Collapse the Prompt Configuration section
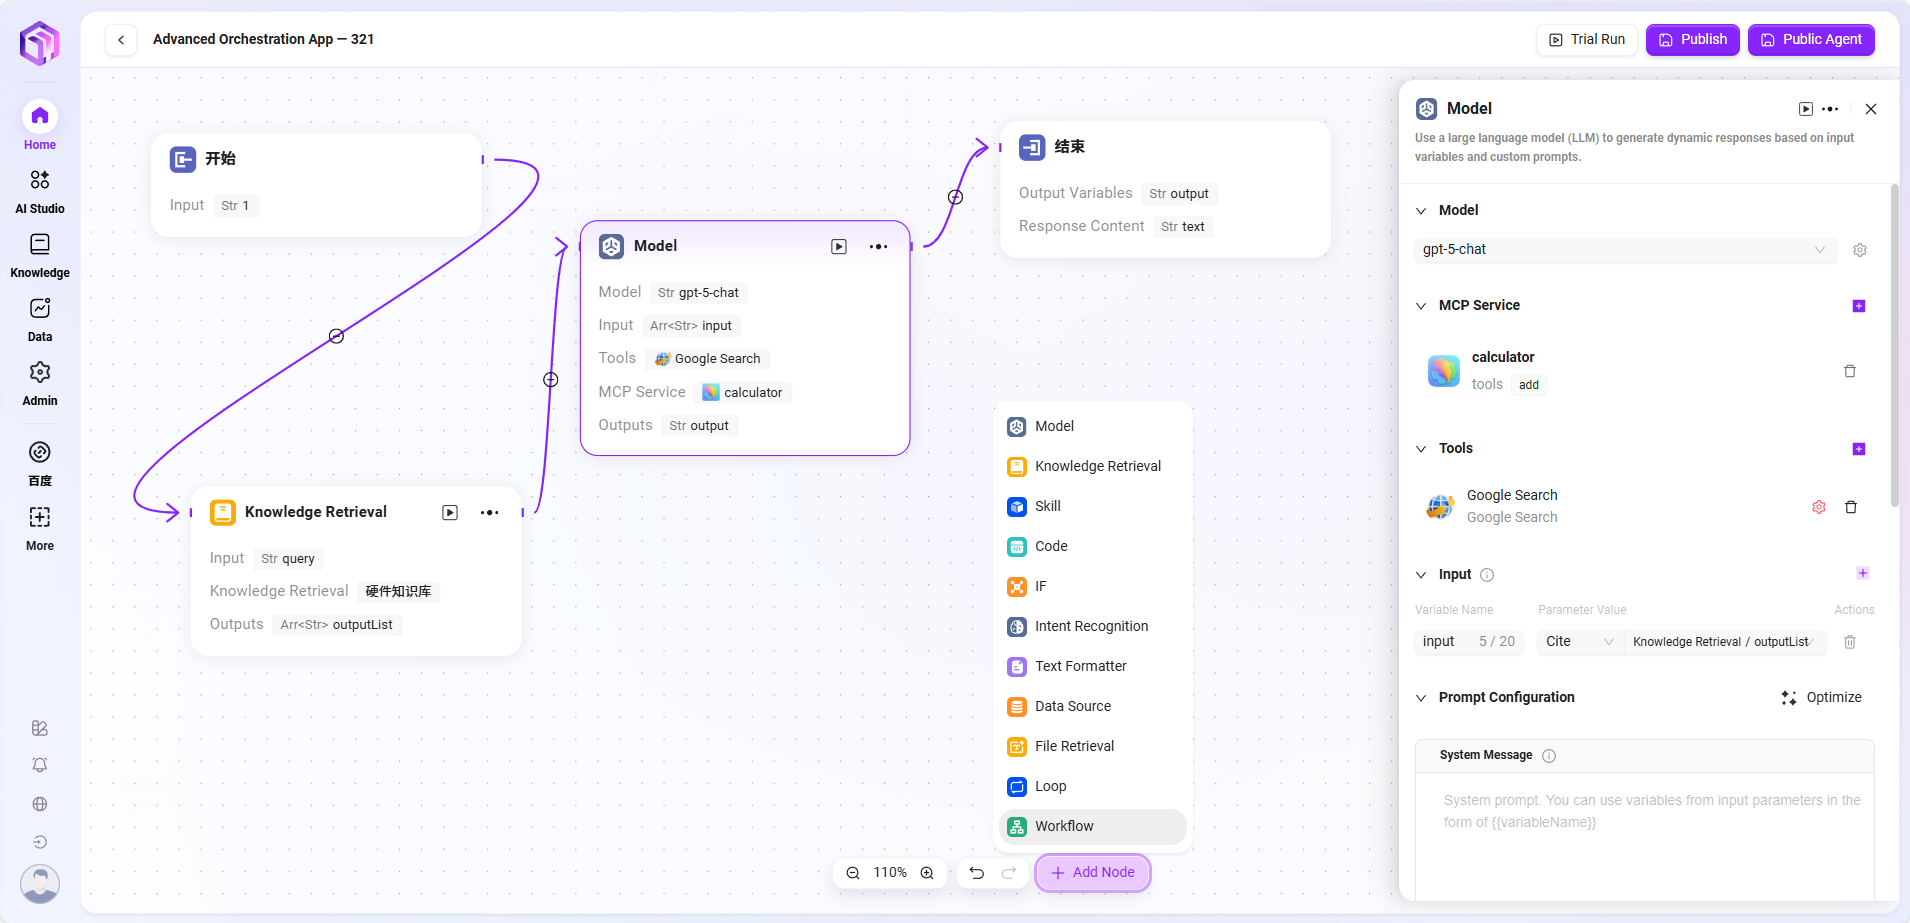The image size is (1910, 923). click(x=1421, y=698)
